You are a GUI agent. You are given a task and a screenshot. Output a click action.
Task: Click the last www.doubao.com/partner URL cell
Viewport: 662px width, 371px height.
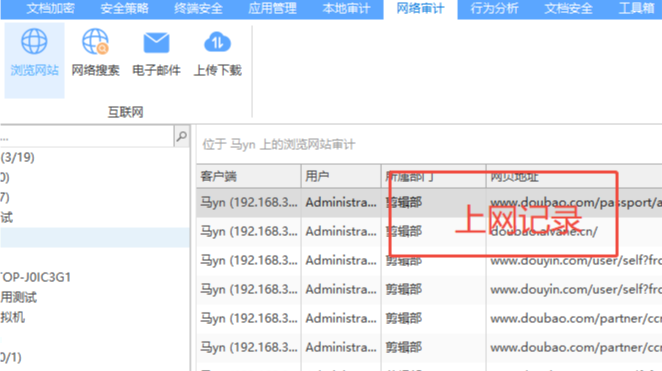574,347
